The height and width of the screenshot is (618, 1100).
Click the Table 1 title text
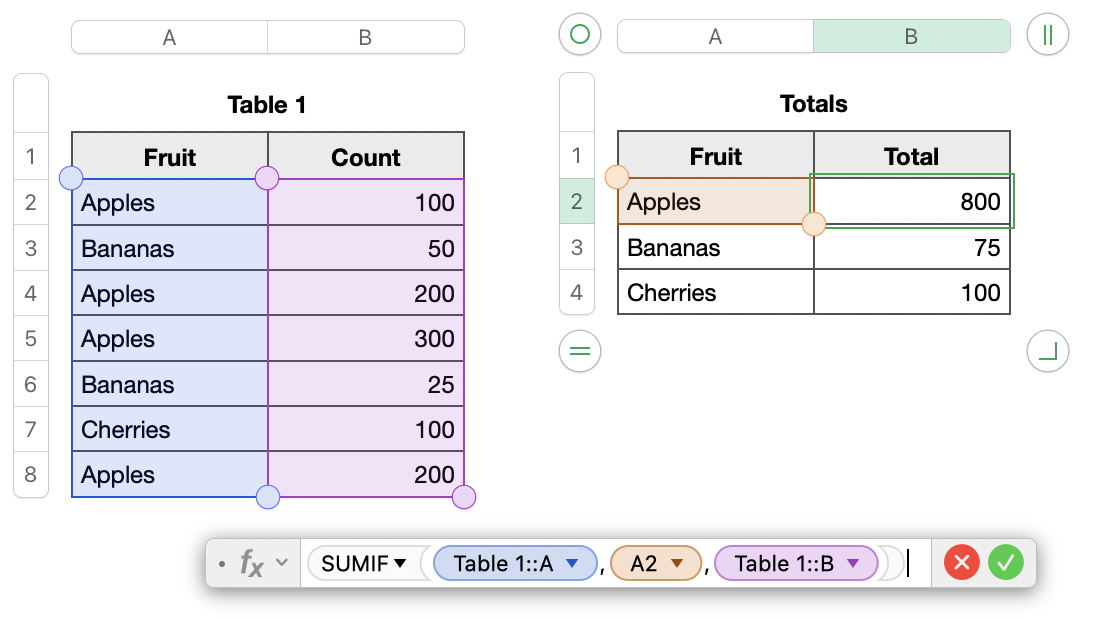267,105
